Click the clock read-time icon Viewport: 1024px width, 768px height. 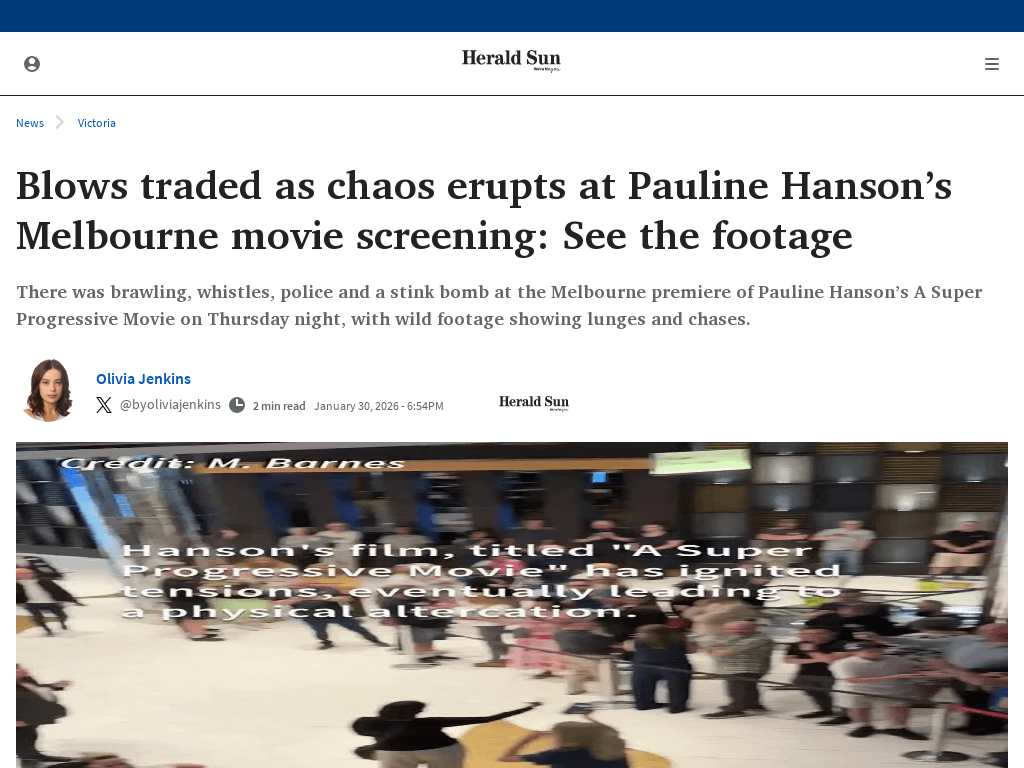[x=237, y=405]
